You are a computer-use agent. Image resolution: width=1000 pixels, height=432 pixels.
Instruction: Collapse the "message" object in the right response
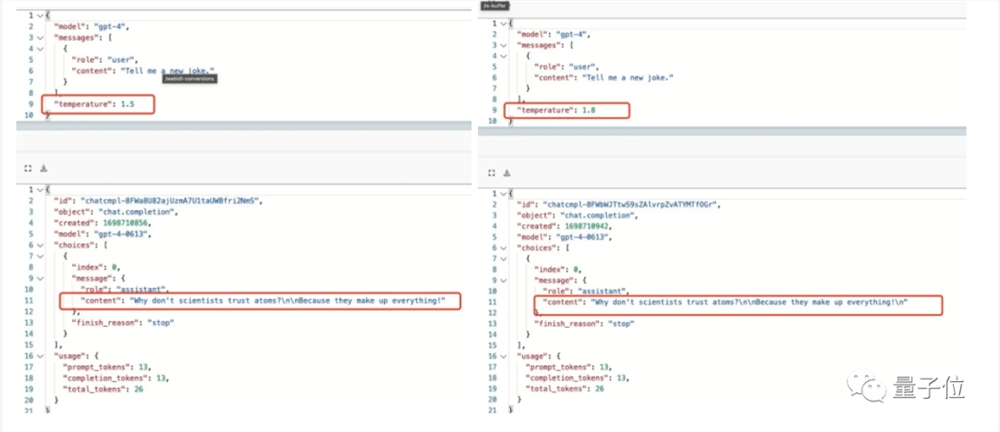(503, 280)
